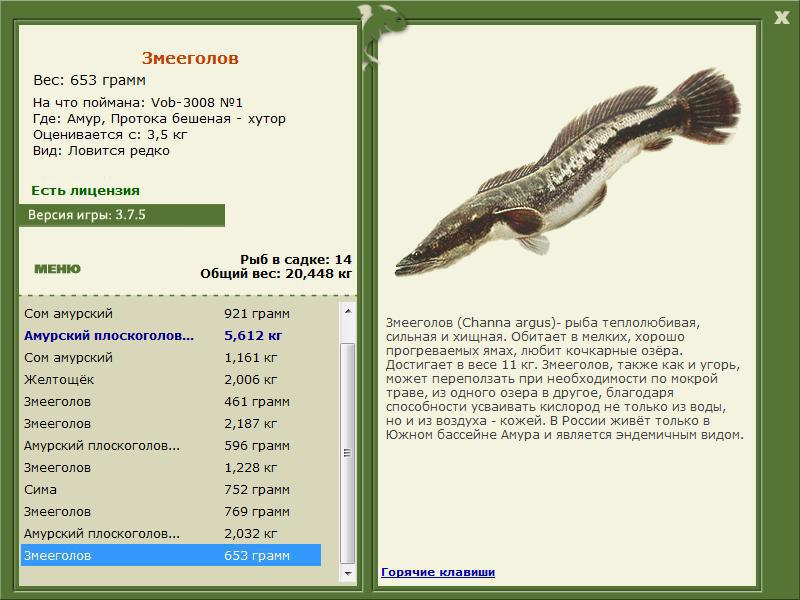The width and height of the screenshot is (800, 600).
Task: Click the Есть лицензия label
Action: click(85, 190)
